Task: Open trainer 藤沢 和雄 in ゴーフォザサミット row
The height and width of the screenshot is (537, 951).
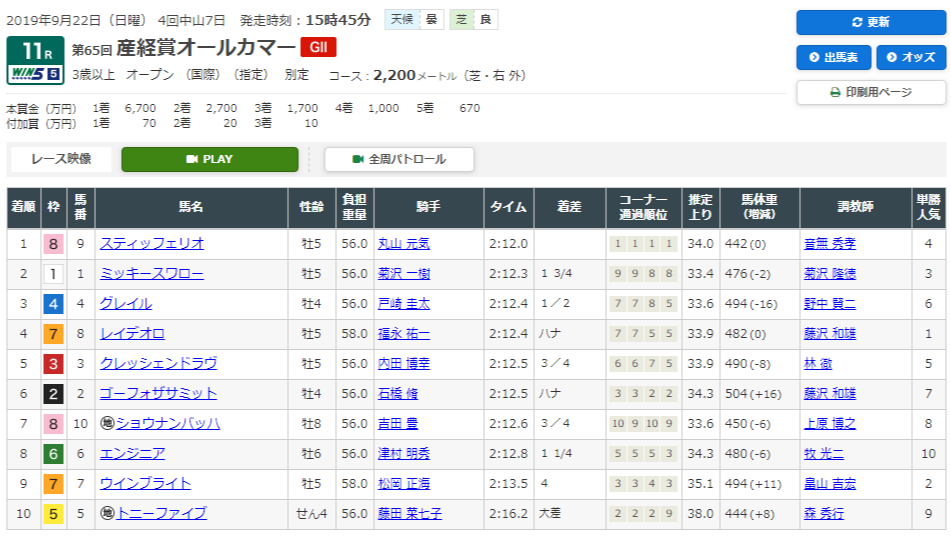Action: (830, 394)
